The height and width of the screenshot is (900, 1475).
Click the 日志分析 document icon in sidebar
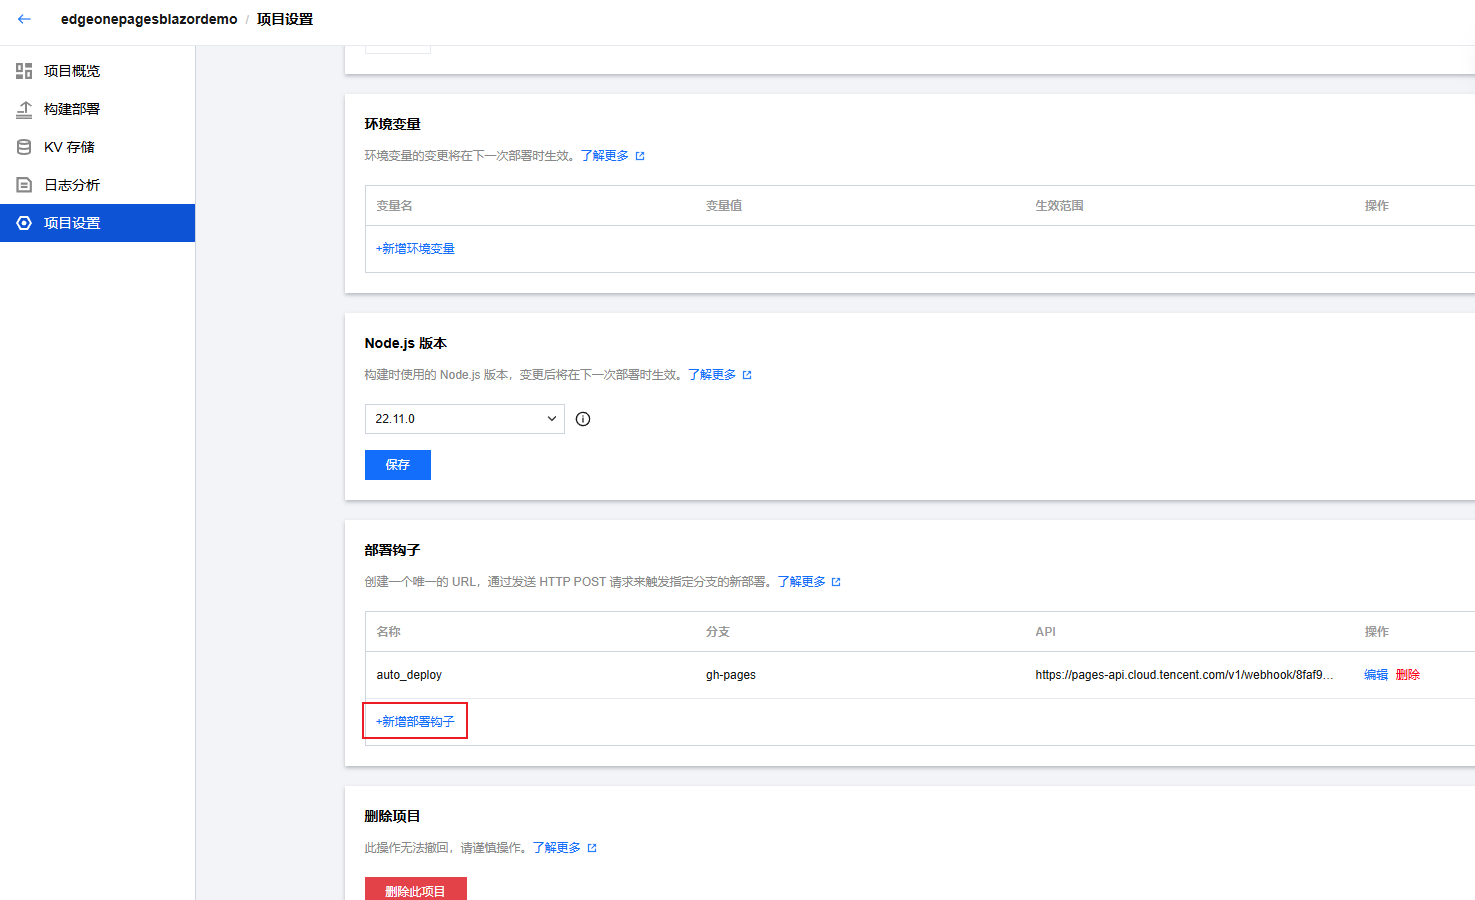[24, 185]
